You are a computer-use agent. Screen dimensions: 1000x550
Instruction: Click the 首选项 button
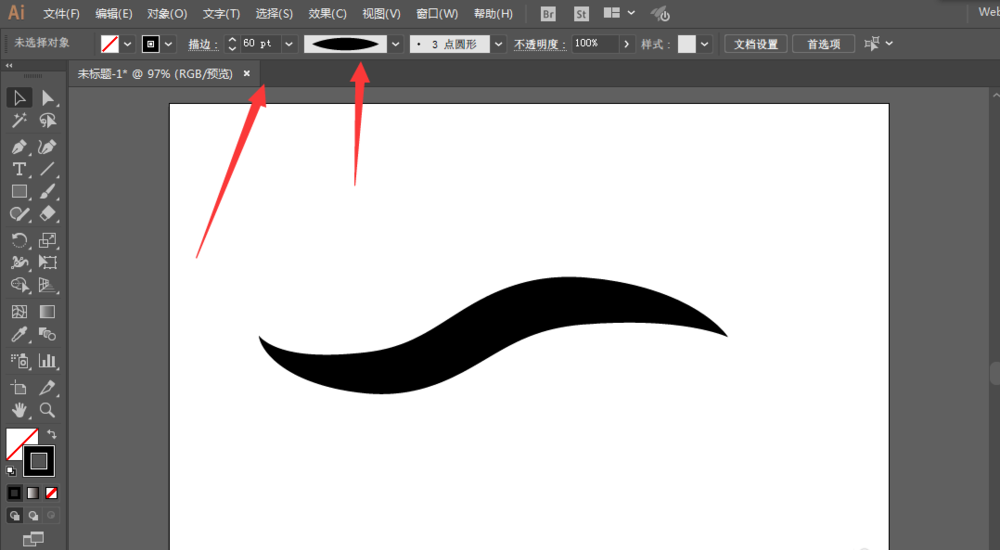point(824,44)
